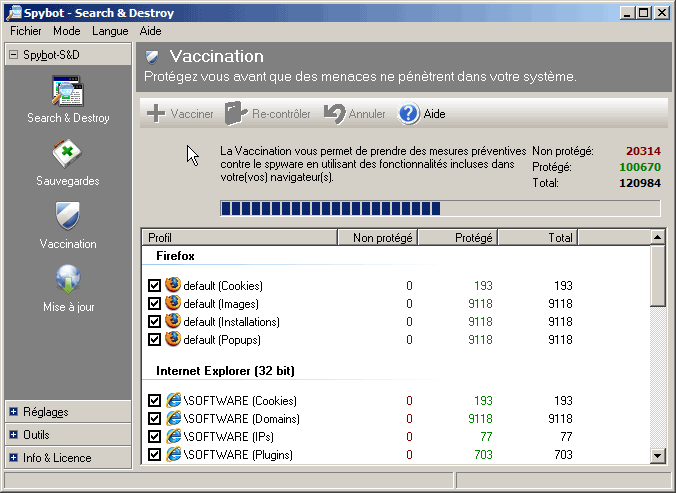
Task: Click the vaccination progress bar
Action: 440,209
